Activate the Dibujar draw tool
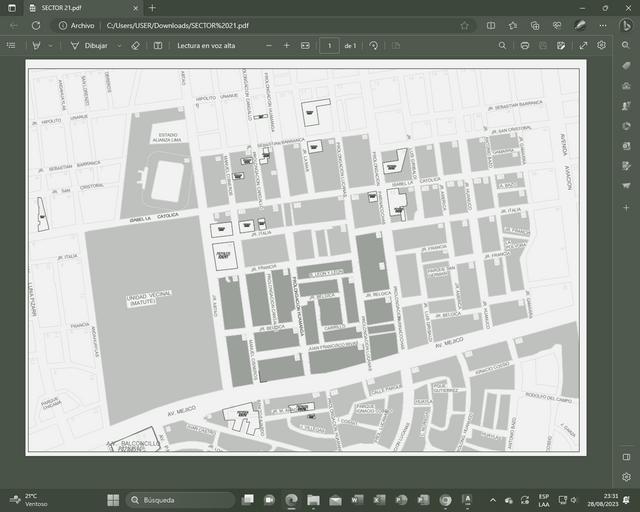This screenshot has height=512, width=640. point(89,45)
